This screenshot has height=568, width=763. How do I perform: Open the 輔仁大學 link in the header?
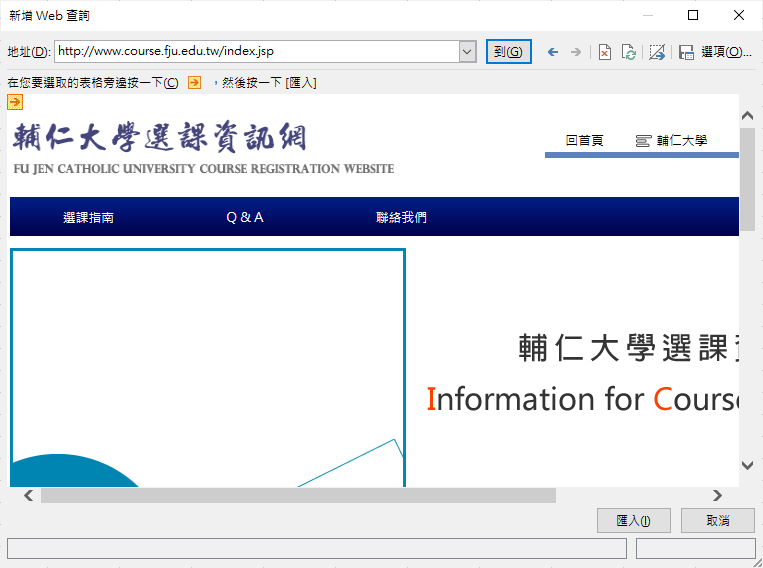(x=682, y=141)
